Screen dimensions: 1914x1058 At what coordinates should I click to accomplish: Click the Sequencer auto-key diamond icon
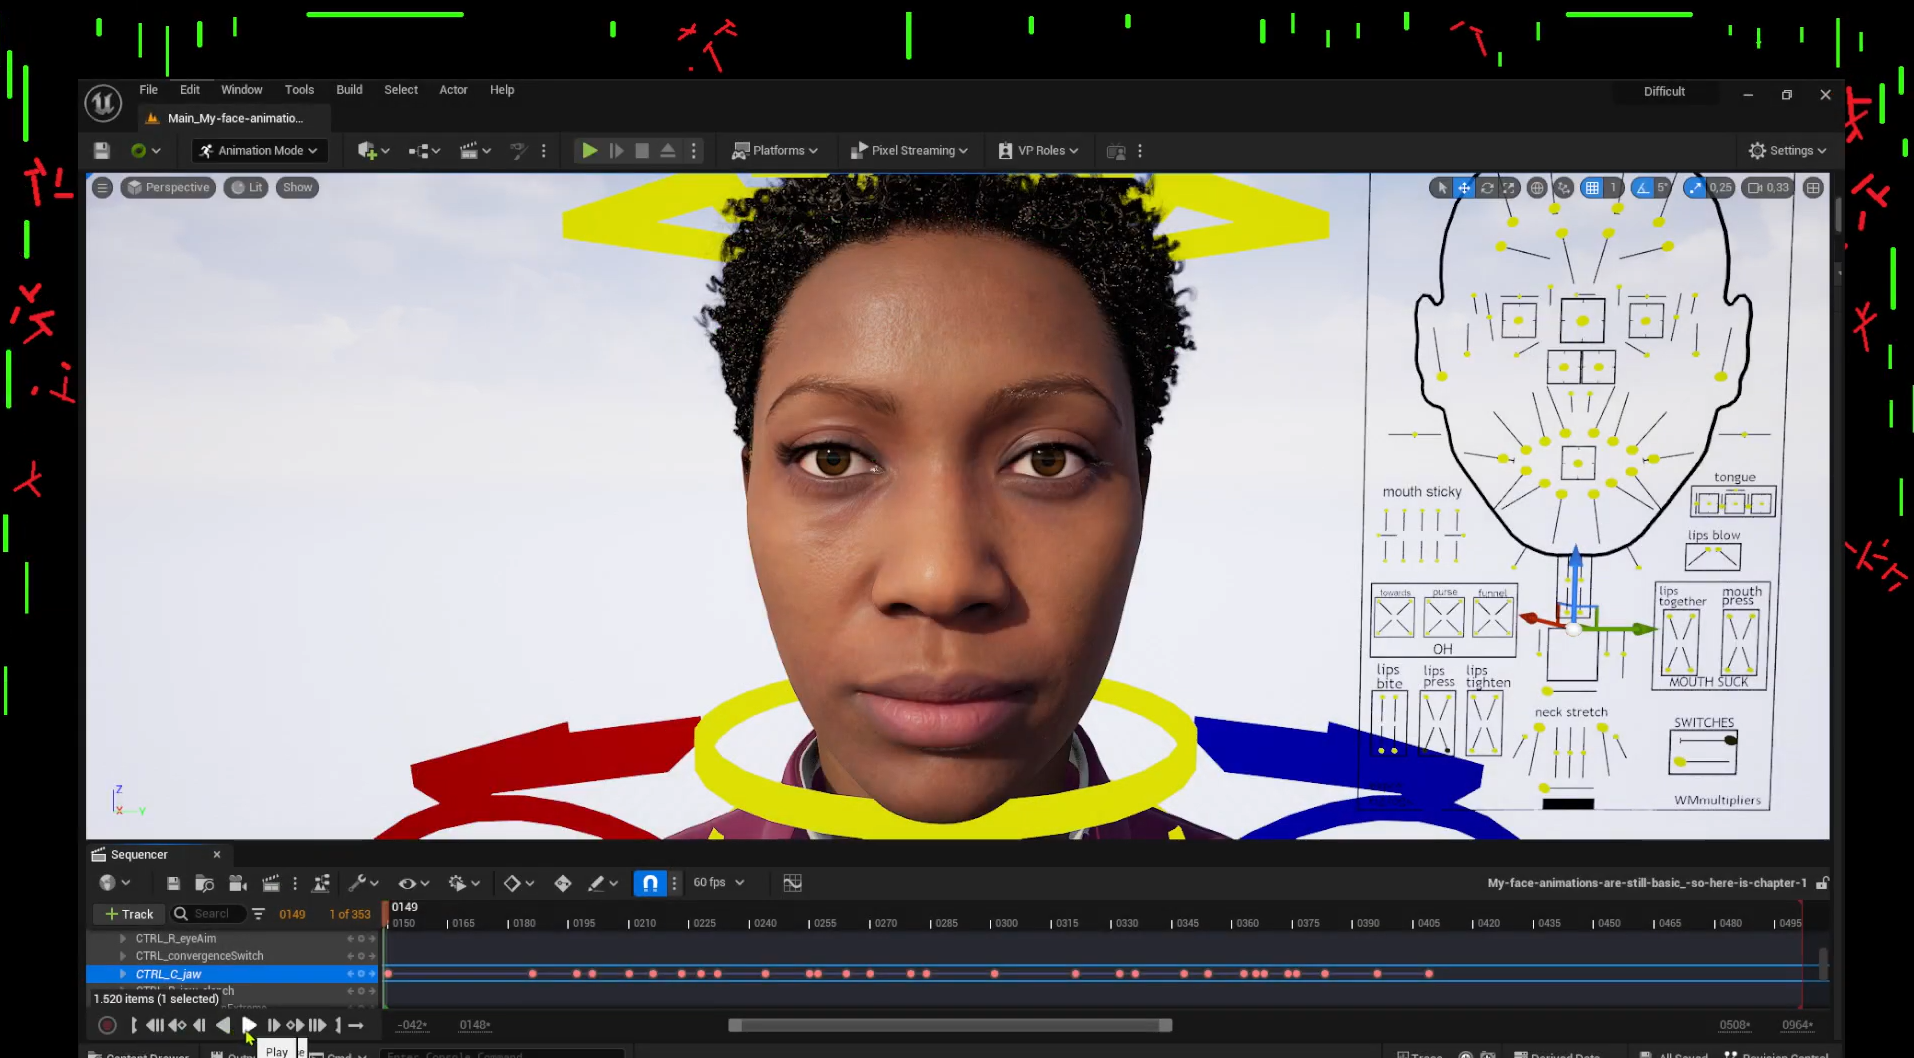point(563,883)
